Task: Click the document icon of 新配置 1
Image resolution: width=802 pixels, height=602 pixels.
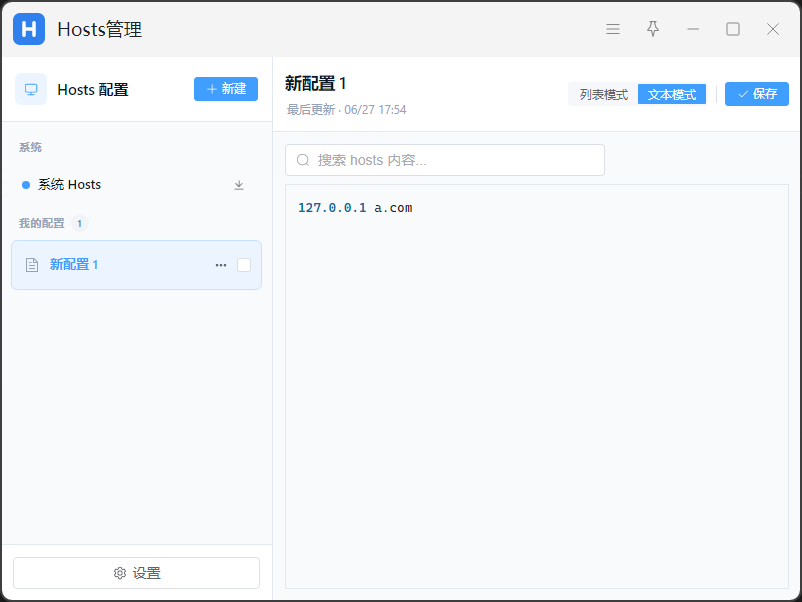Action: [32, 265]
